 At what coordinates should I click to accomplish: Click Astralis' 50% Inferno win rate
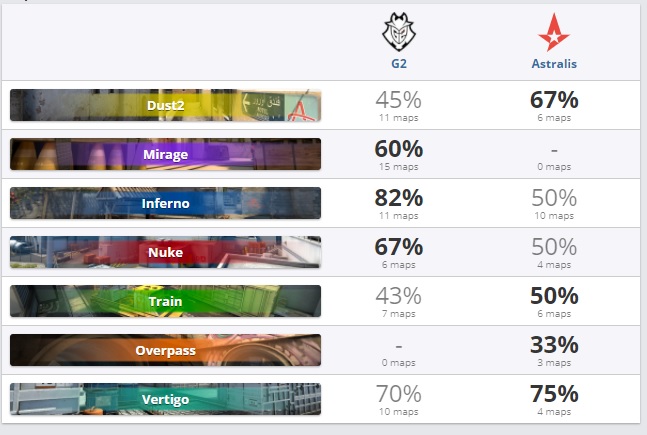click(x=554, y=198)
